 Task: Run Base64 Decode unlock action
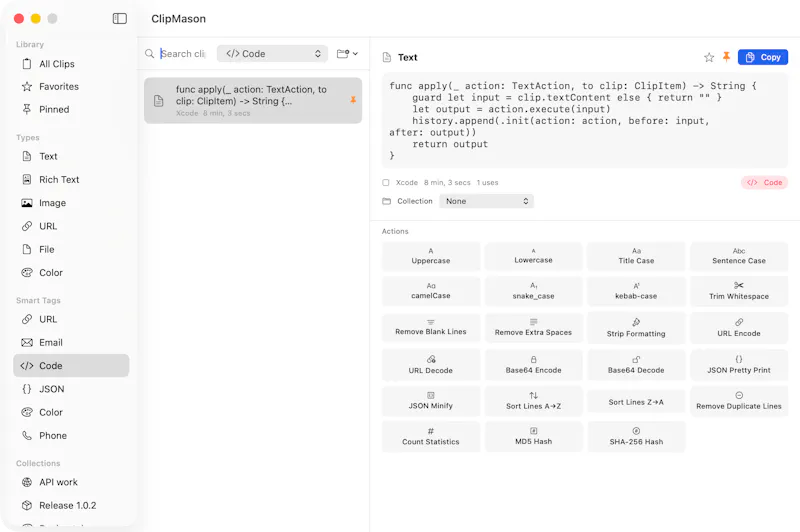point(636,365)
